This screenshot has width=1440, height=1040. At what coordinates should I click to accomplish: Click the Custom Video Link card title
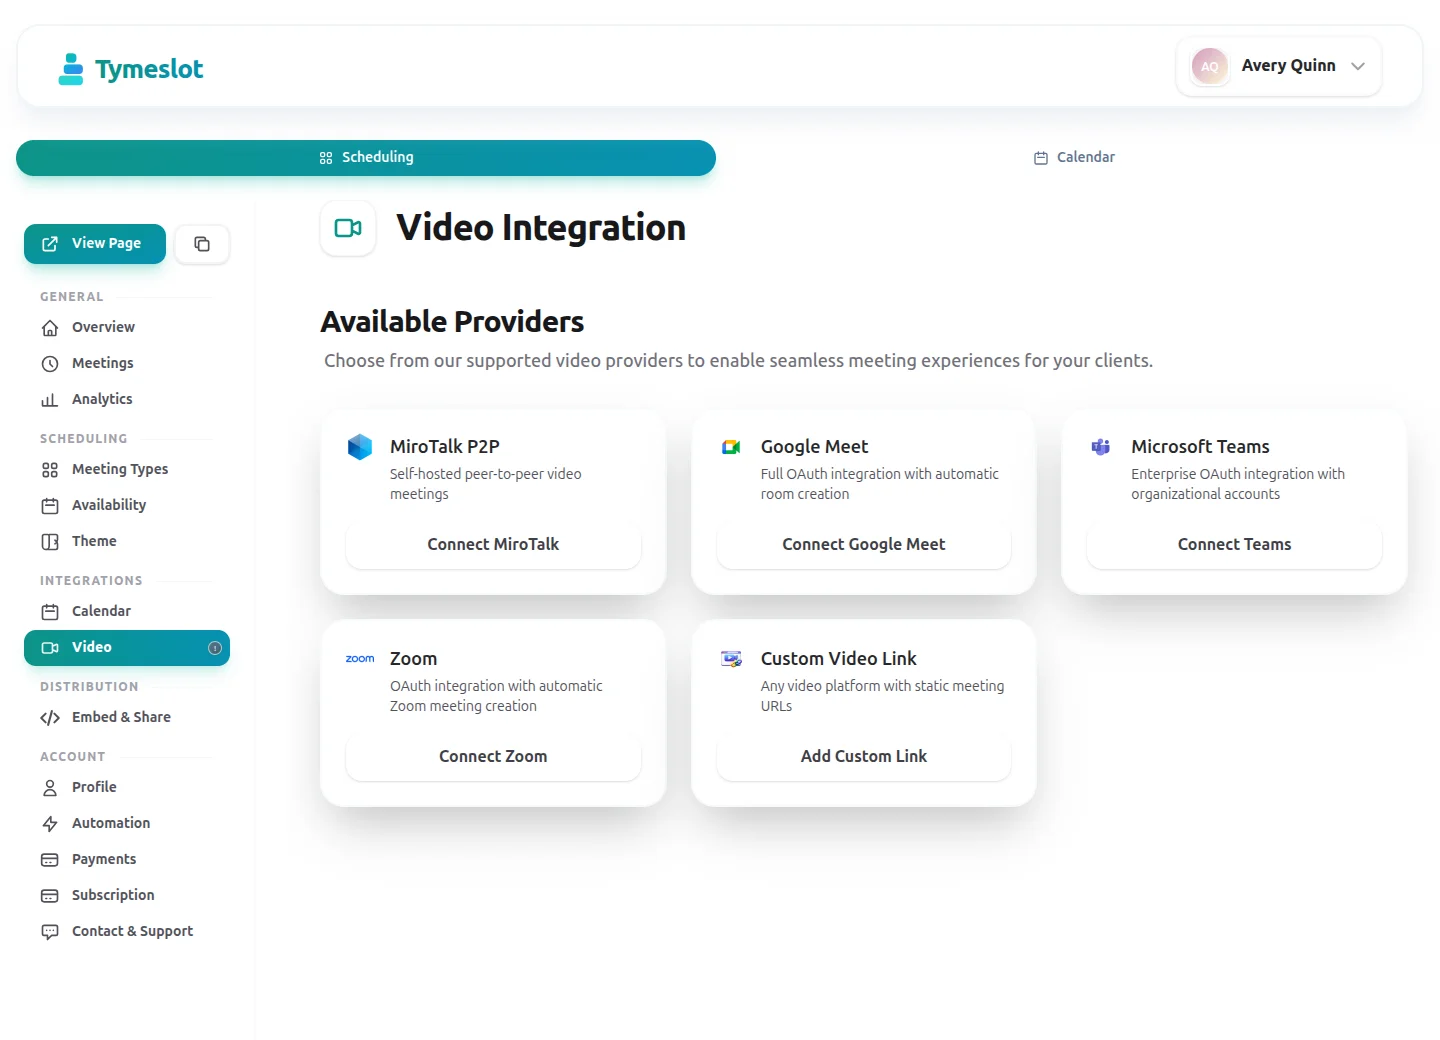[839, 659]
